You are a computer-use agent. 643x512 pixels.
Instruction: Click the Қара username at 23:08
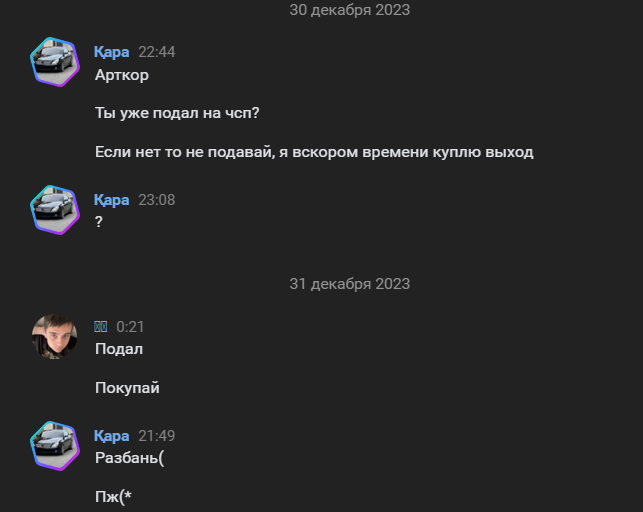pyautogui.click(x=111, y=200)
